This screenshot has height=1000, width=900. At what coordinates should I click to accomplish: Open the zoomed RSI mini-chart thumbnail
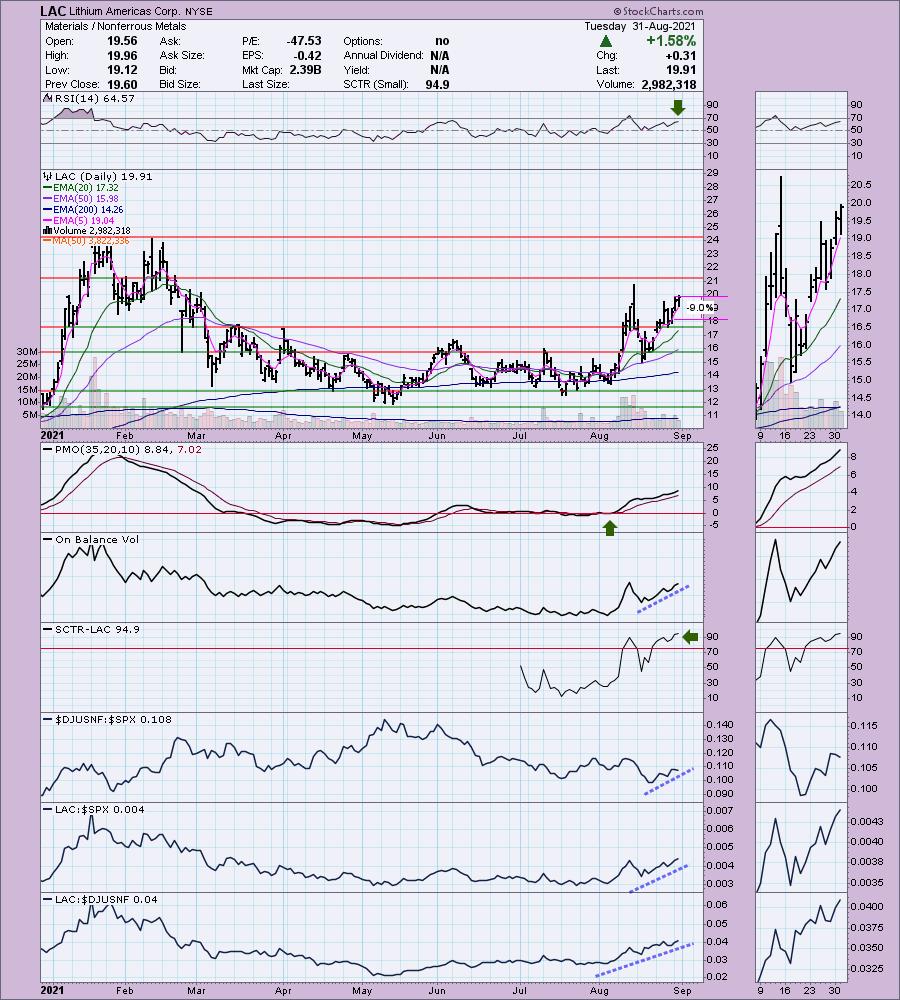point(801,130)
